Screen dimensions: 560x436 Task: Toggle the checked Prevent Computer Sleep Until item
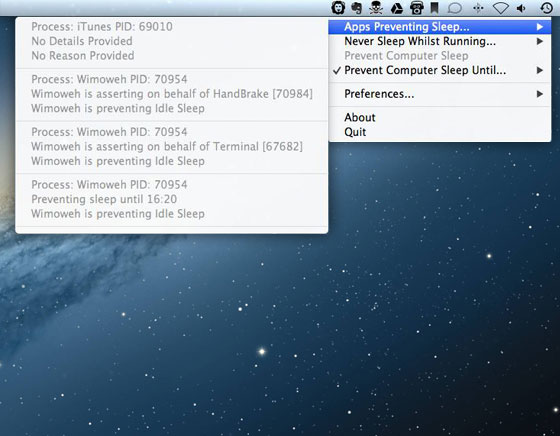tap(440, 70)
